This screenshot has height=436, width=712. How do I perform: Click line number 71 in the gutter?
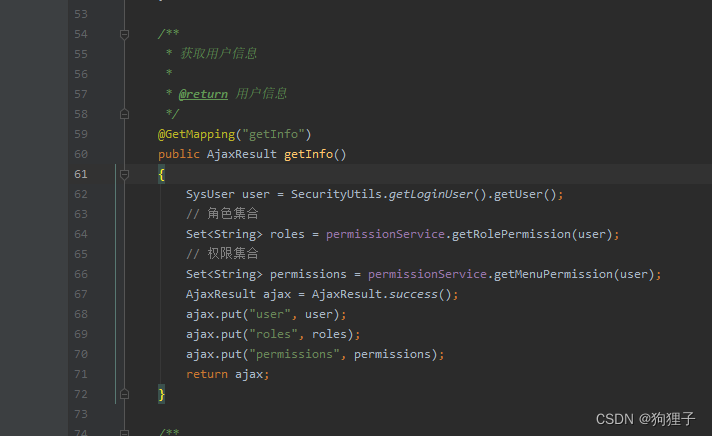[81, 374]
